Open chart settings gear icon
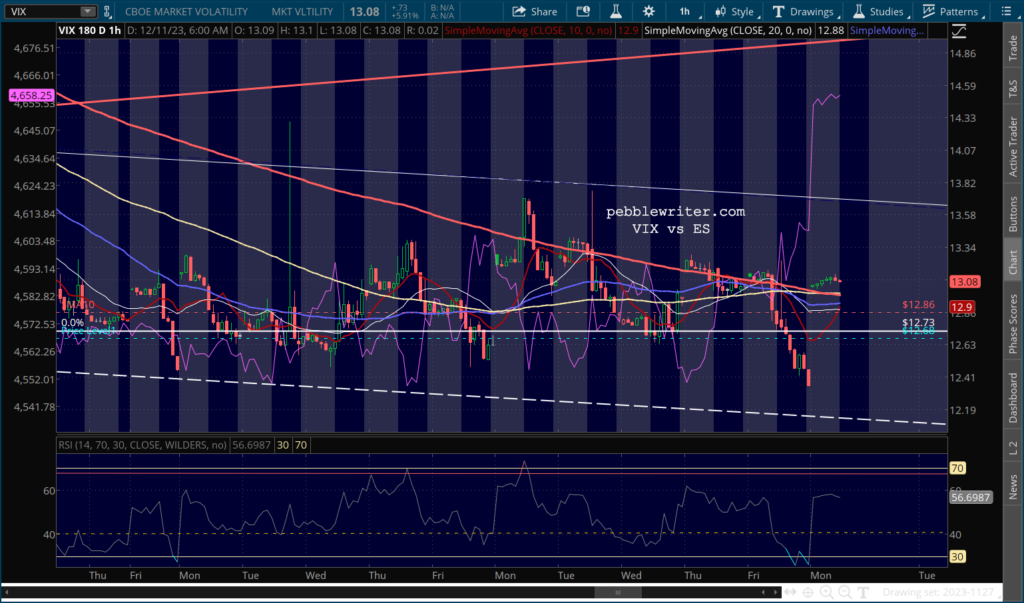The height and width of the screenshot is (603, 1024). (x=649, y=11)
